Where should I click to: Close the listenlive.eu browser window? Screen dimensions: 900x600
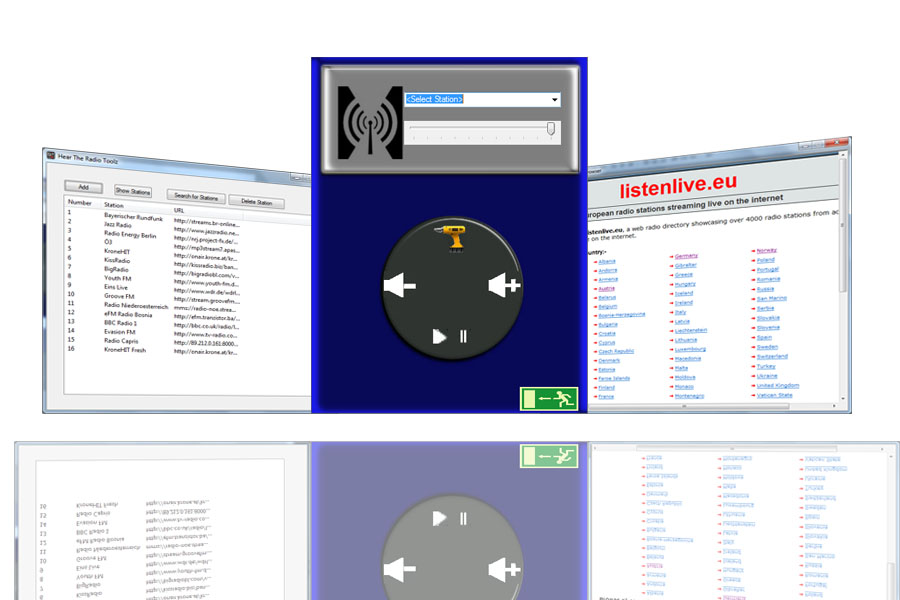[836, 141]
